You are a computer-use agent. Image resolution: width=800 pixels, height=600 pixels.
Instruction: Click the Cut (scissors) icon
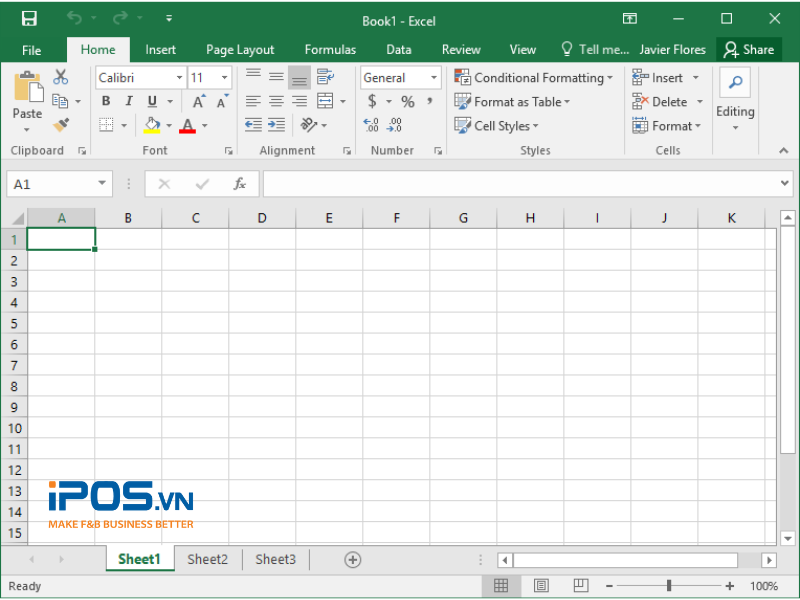coord(60,76)
